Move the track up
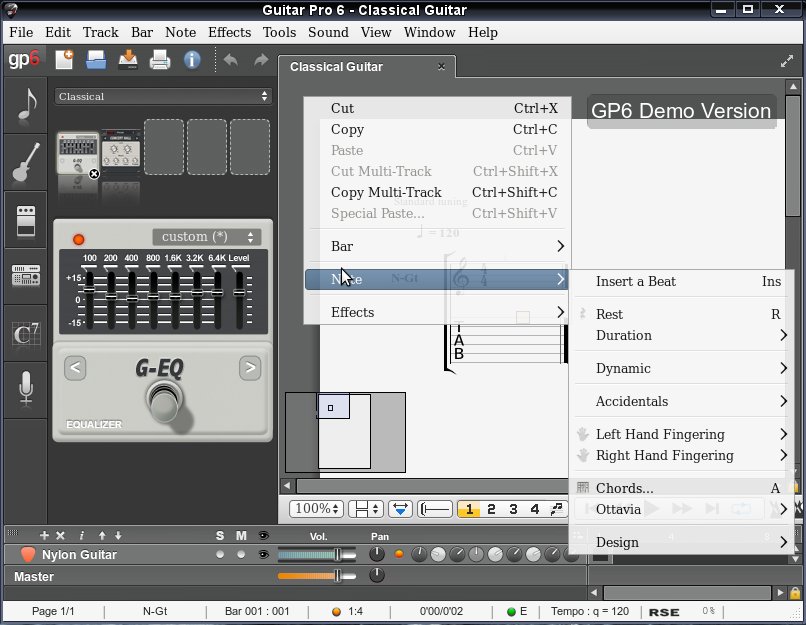This screenshot has height=625, width=806. [x=102, y=536]
